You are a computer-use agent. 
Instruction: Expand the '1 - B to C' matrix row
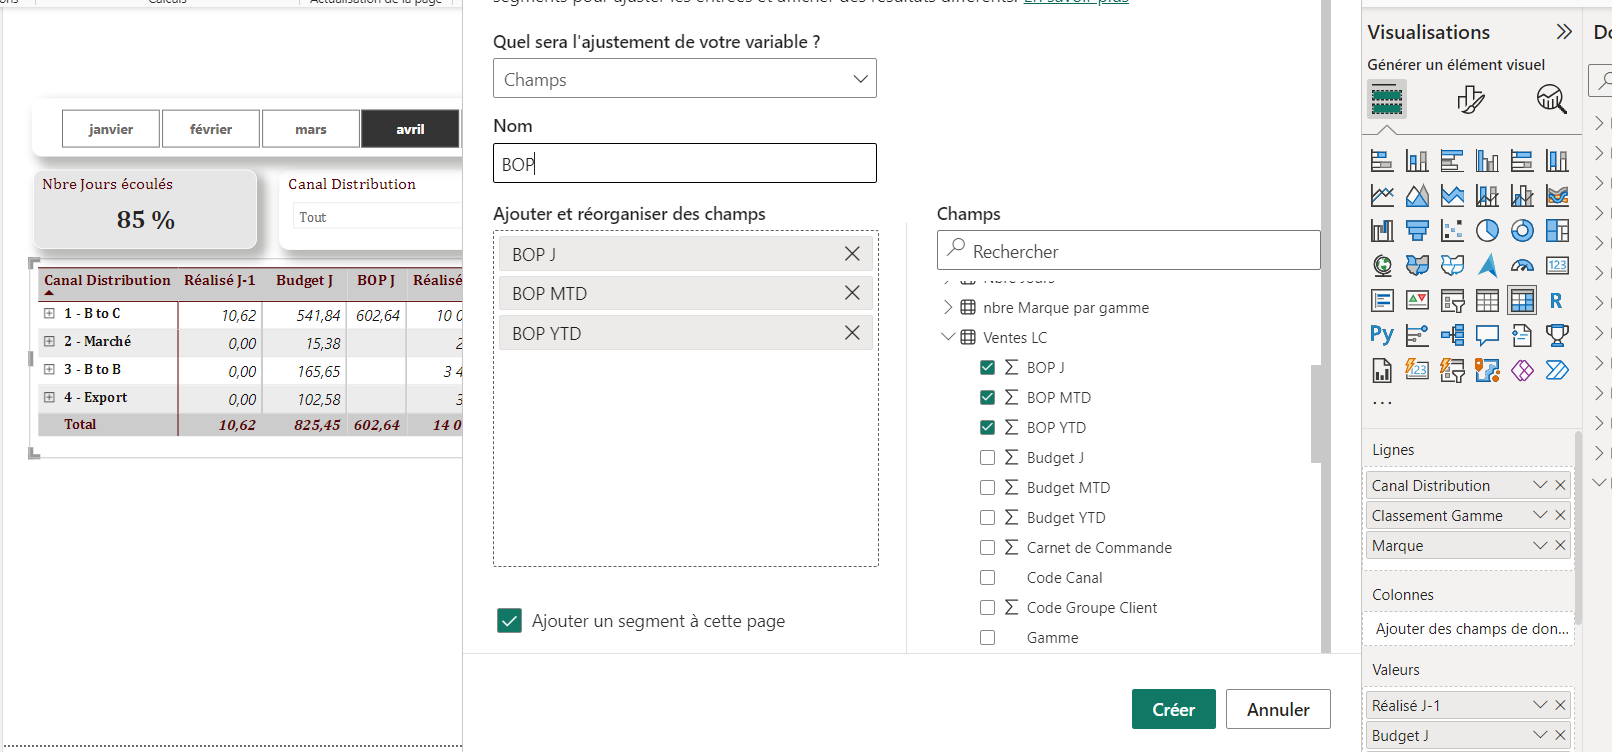point(49,313)
